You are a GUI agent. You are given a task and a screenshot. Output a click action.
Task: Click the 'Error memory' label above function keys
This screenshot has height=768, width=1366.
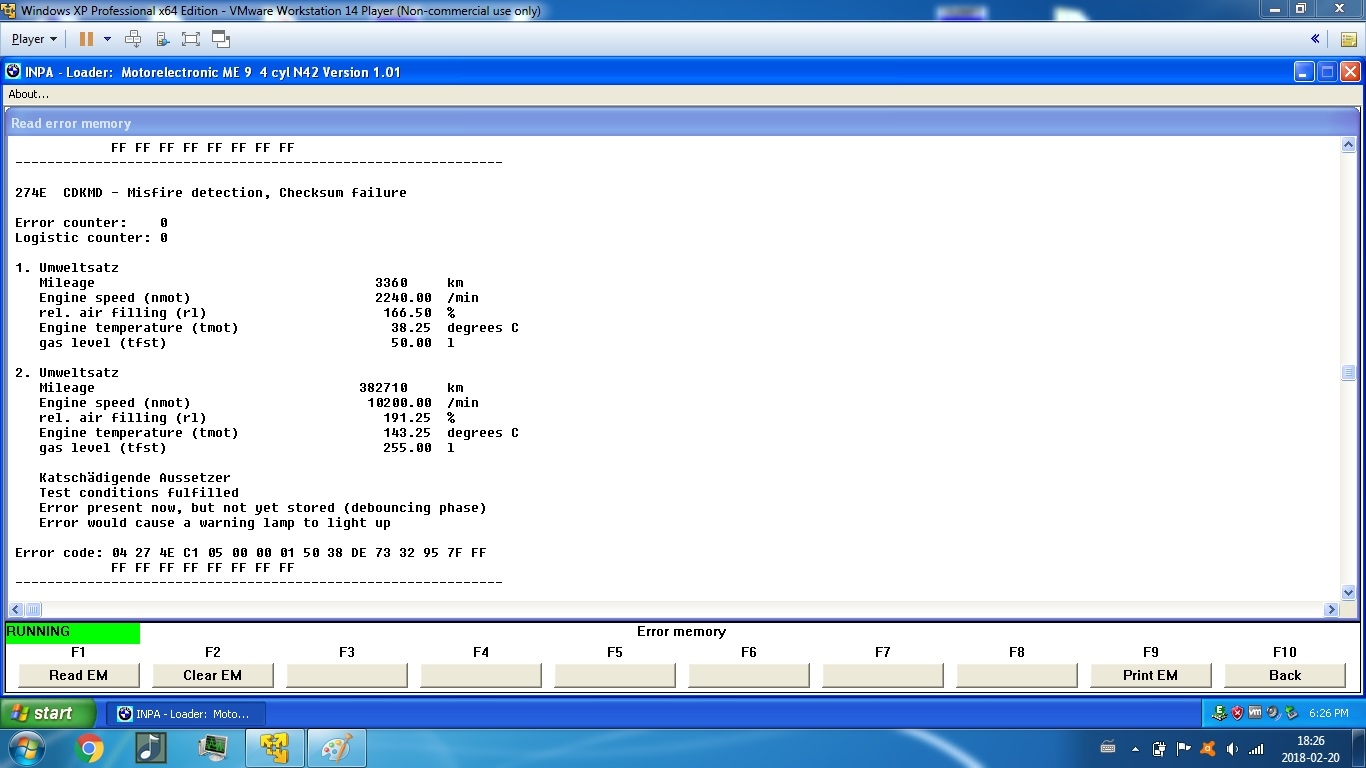tap(681, 632)
